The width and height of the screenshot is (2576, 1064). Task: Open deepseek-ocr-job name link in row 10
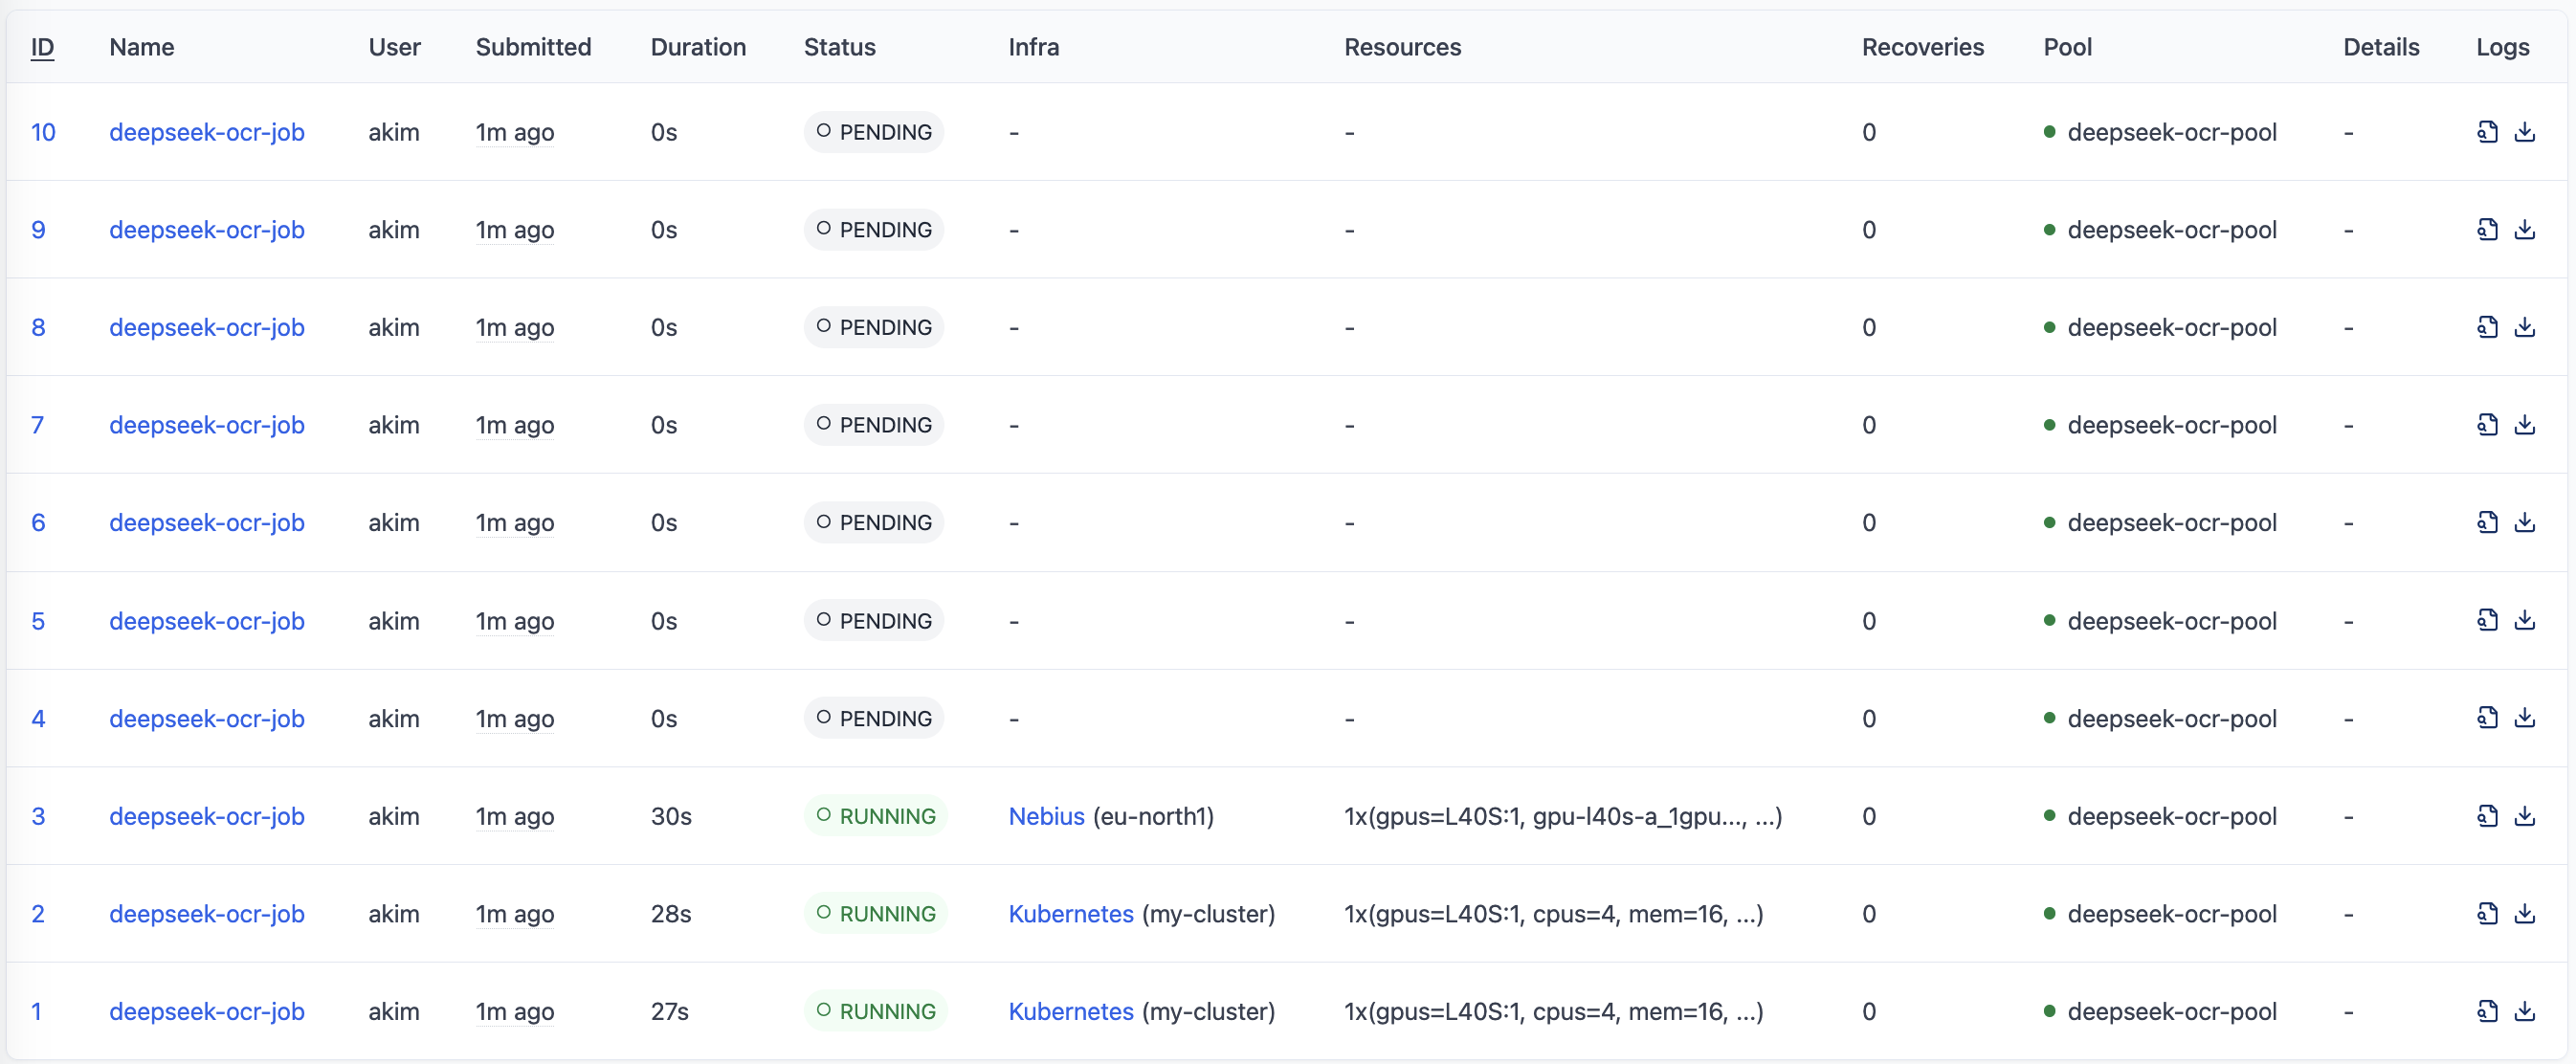pos(207,131)
